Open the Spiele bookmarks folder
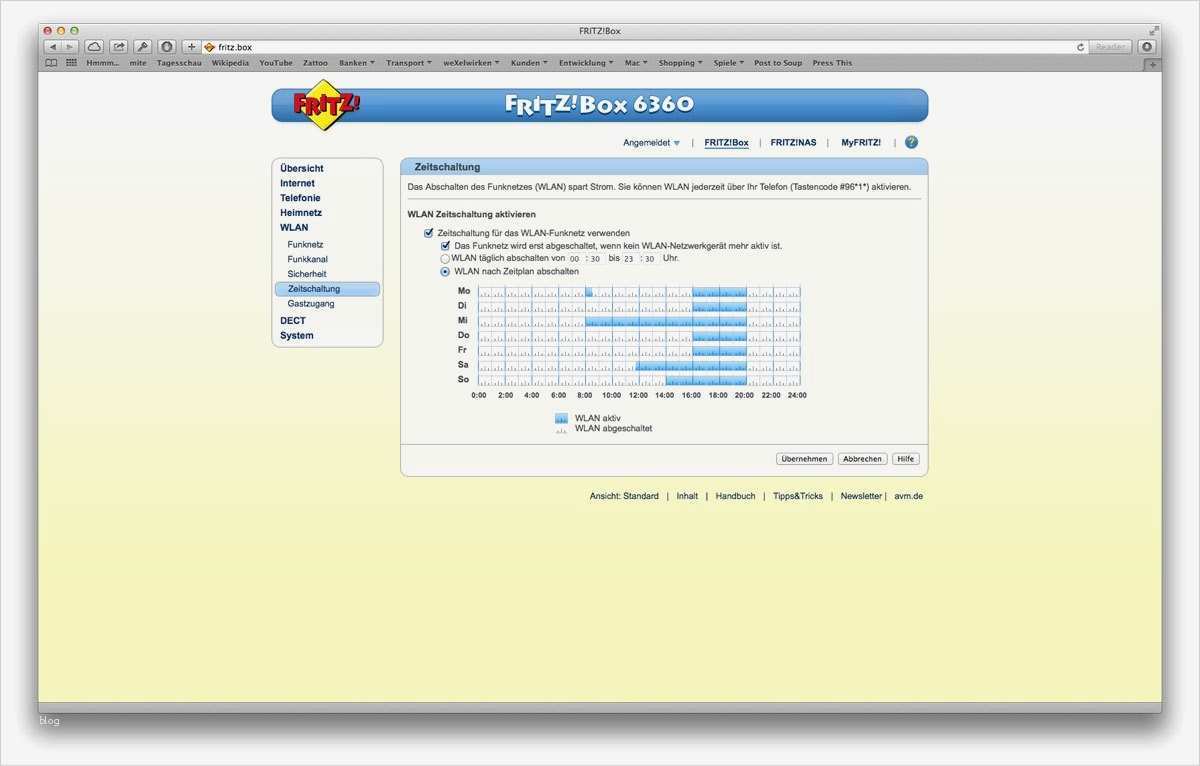The height and width of the screenshot is (766, 1200). 729,63
